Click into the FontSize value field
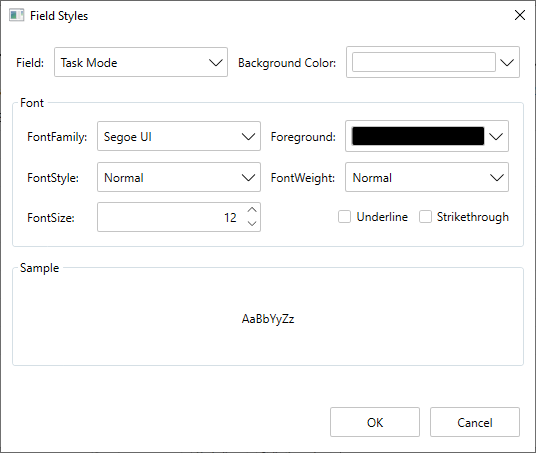The height and width of the screenshot is (453, 536). [x=171, y=217]
